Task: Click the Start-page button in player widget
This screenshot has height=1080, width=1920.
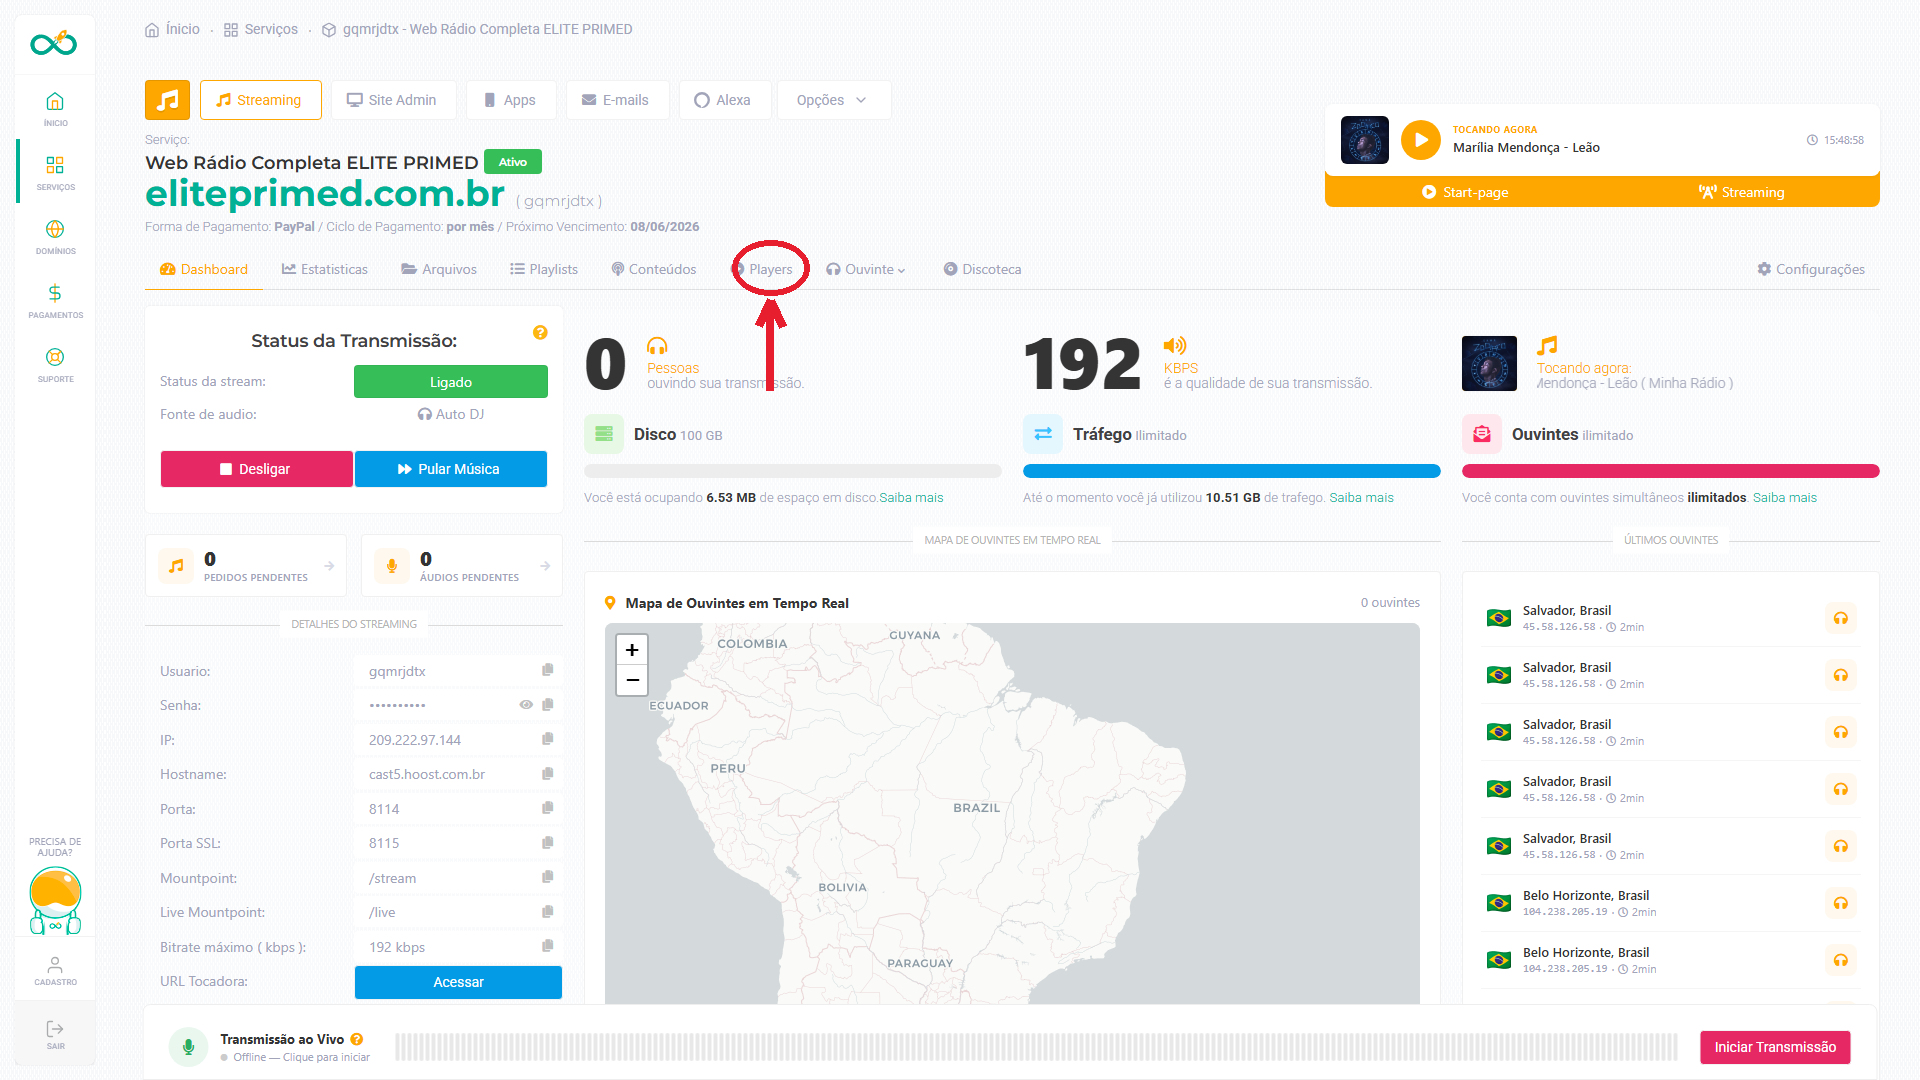Action: coord(1465,192)
